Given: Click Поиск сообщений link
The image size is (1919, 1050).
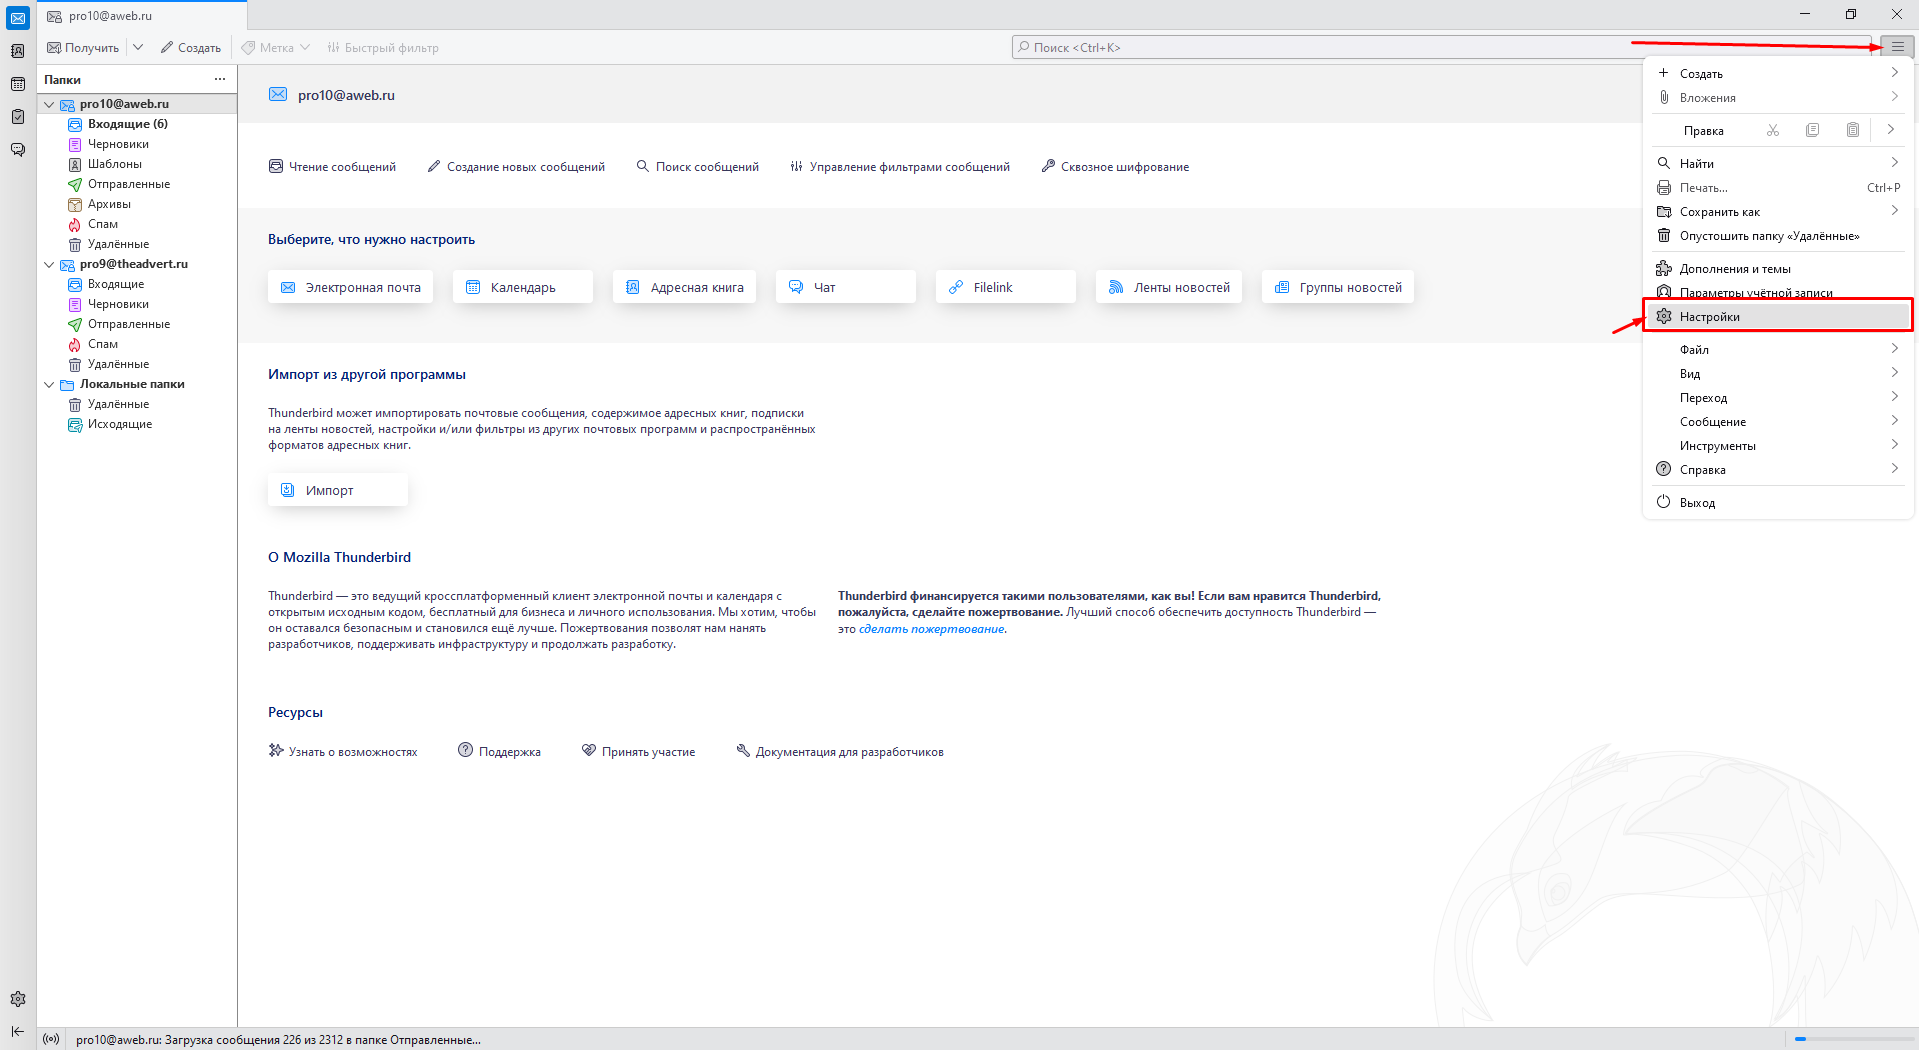Looking at the screenshot, I should (x=697, y=167).
